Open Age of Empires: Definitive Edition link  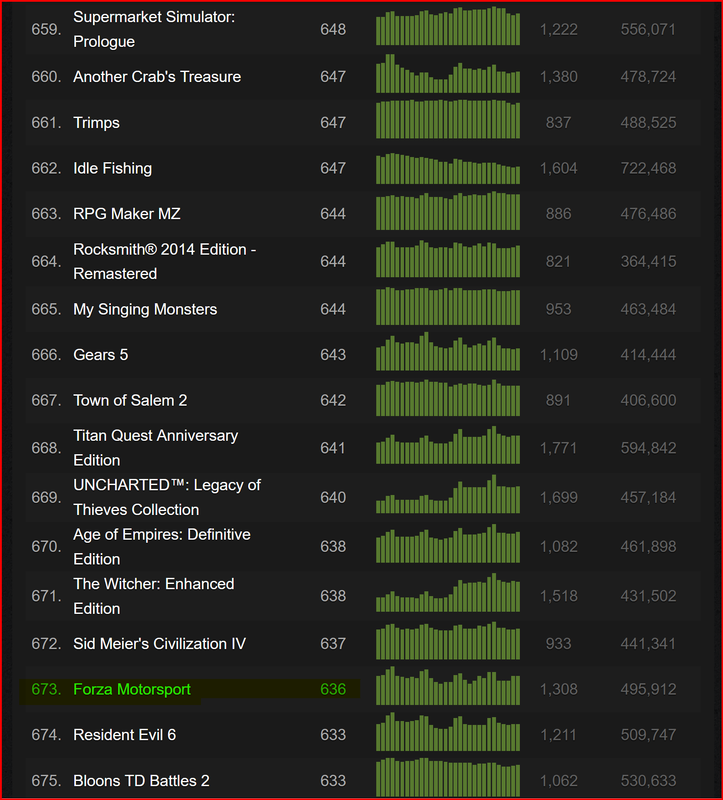pyautogui.click(x=162, y=546)
